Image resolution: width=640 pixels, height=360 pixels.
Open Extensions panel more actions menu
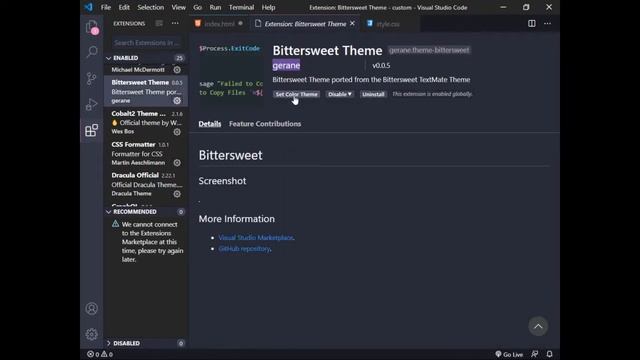175,23
